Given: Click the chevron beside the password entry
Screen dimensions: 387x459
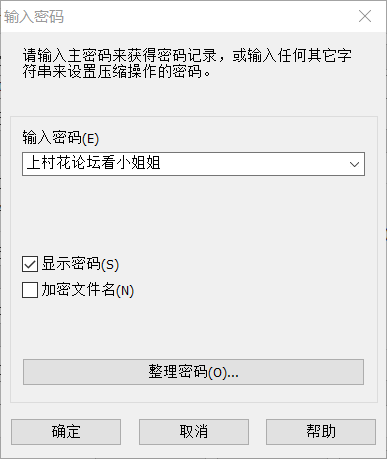Looking at the screenshot, I should point(354,164).
